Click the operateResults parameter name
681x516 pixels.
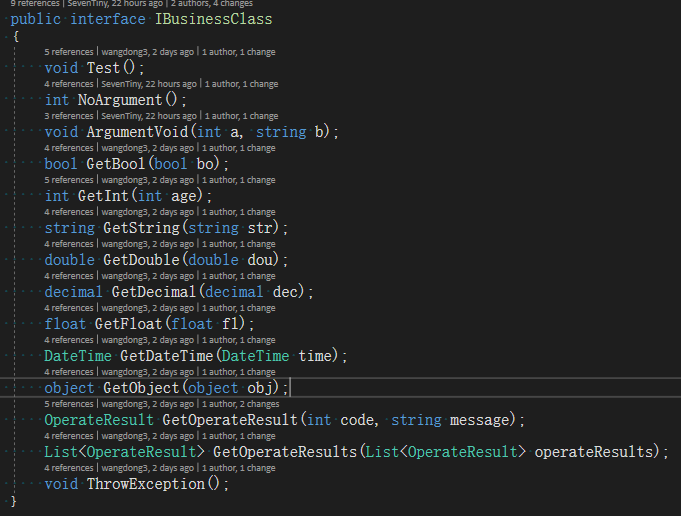click(x=596, y=452)
